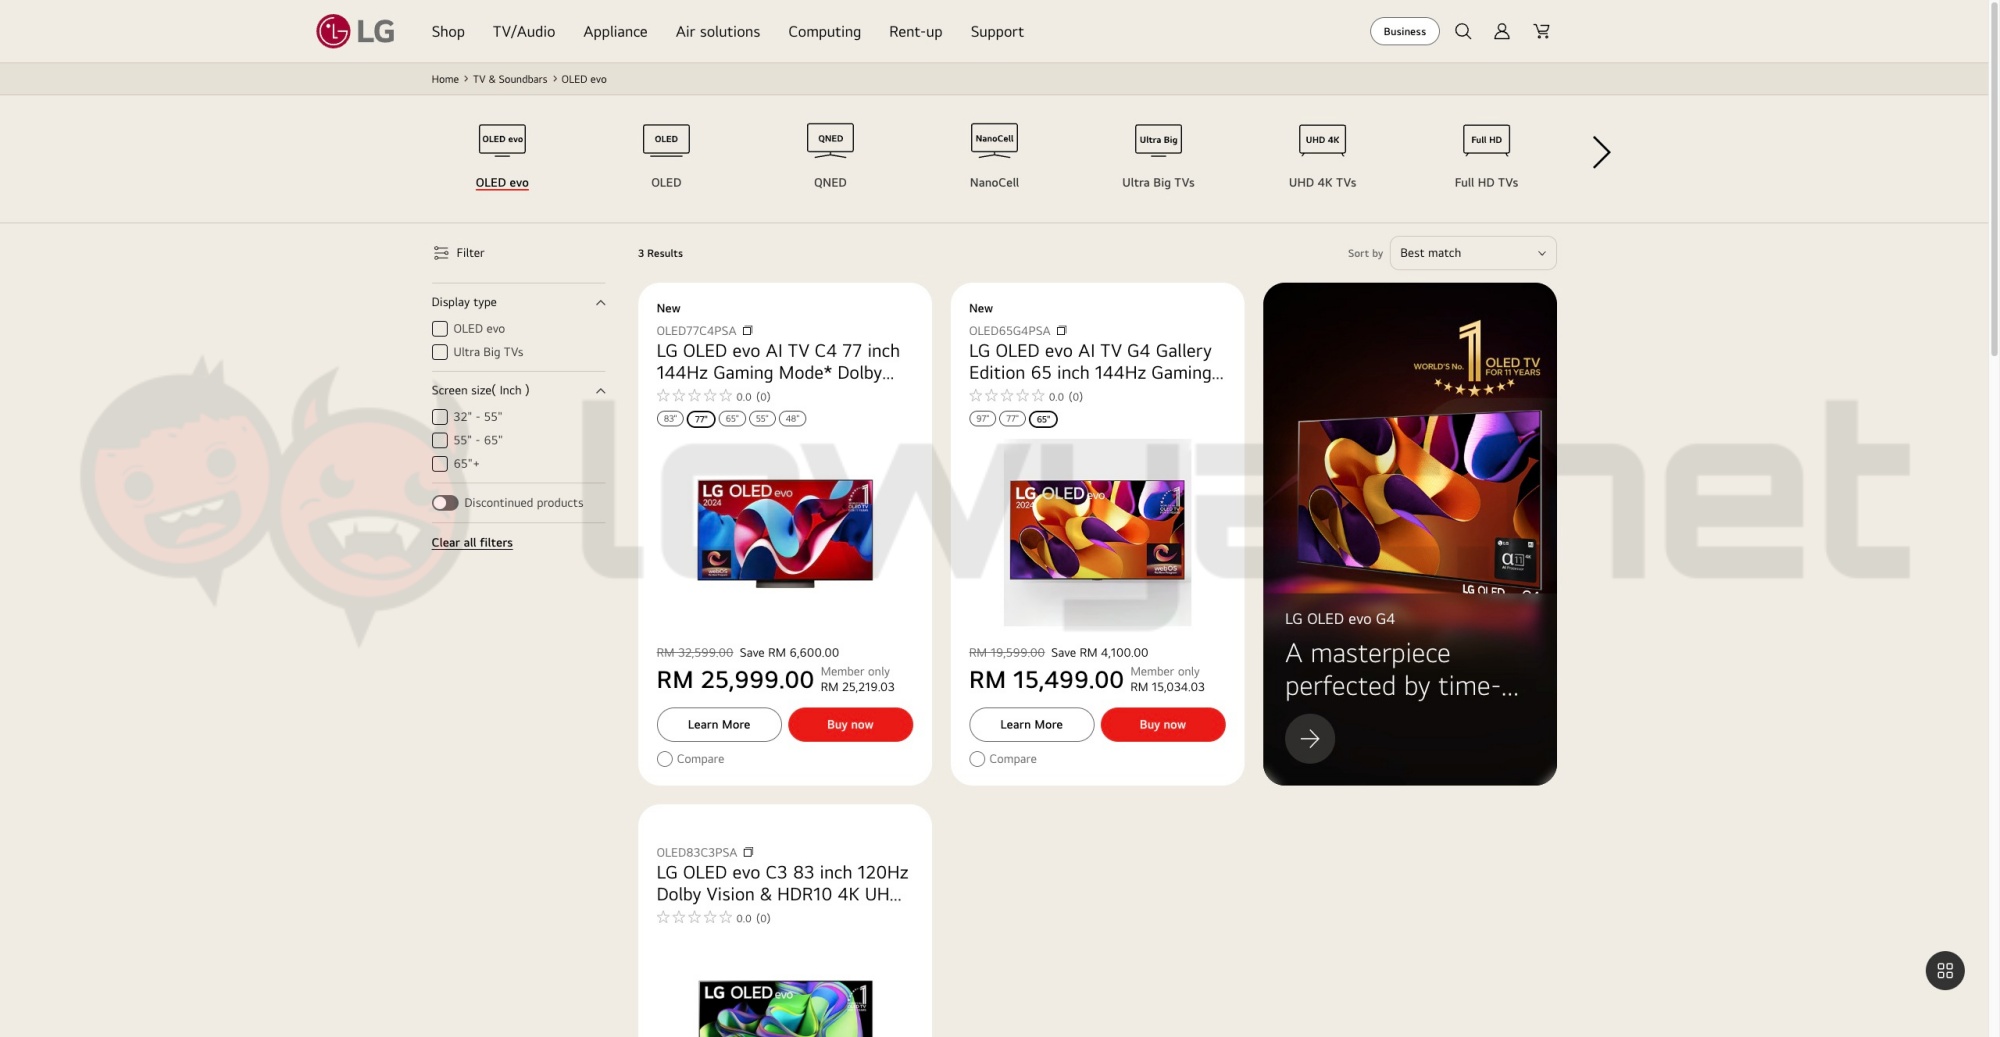This screenshot has width=2000, height=1037.
Task: Open the TV/Audio menu
Action: pyautogui.click(x=524, y=31)
